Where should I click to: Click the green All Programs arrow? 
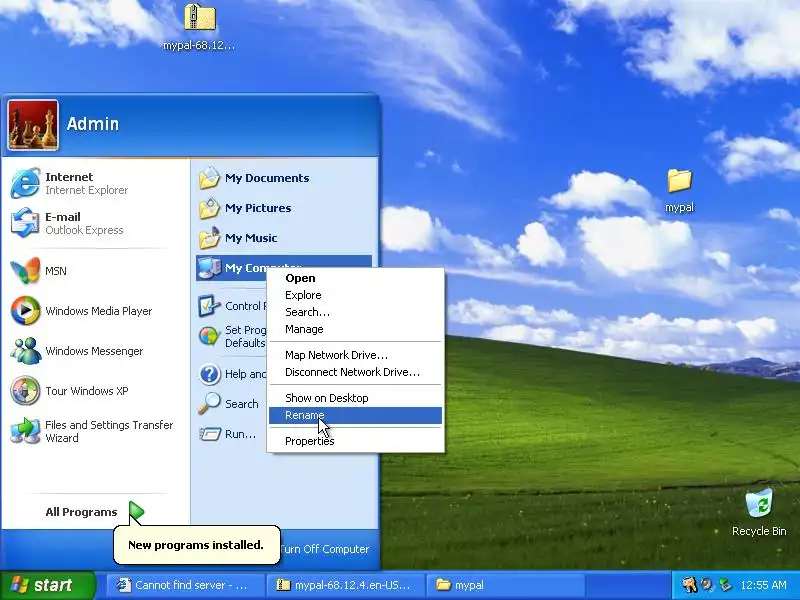click(136, 511)
